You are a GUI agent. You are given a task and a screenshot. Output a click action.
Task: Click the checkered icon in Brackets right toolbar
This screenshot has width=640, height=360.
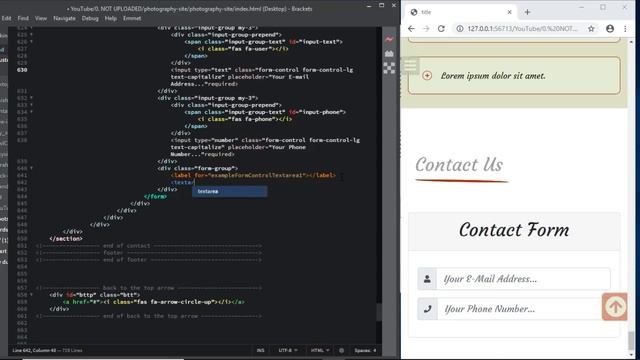click(389, 68)
